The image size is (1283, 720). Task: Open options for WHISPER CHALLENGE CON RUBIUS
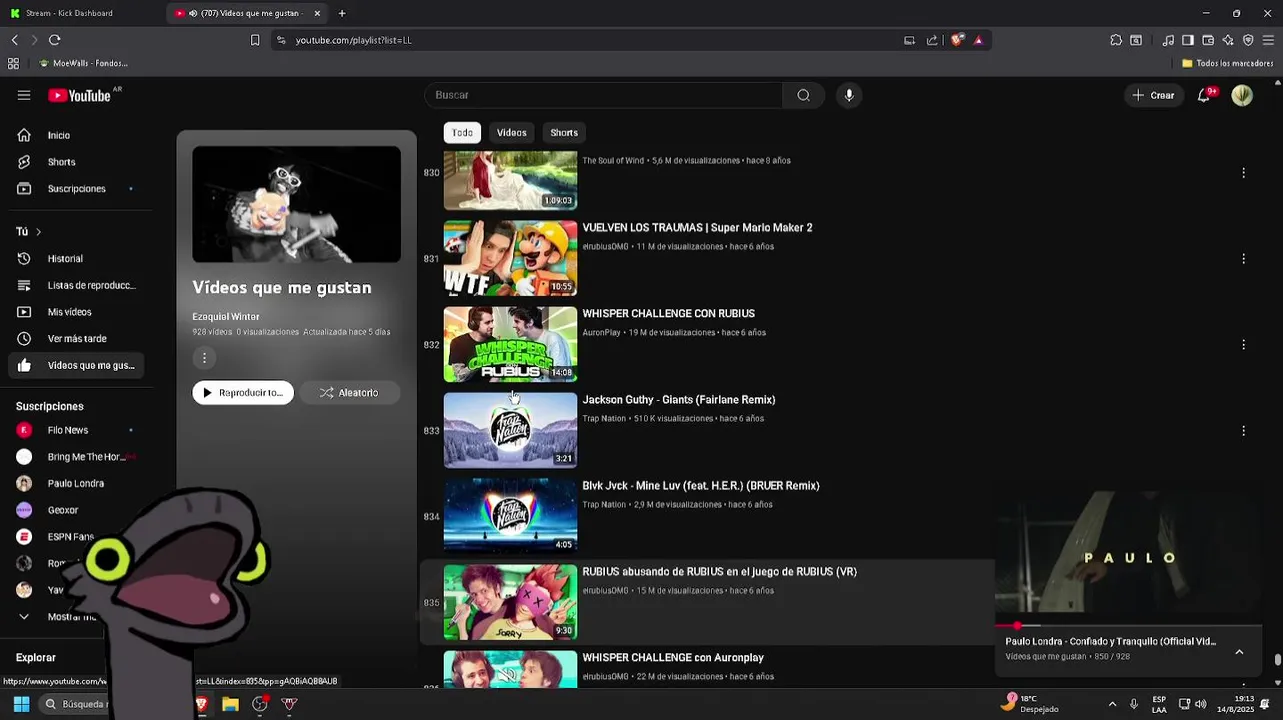coord(1243,345)
